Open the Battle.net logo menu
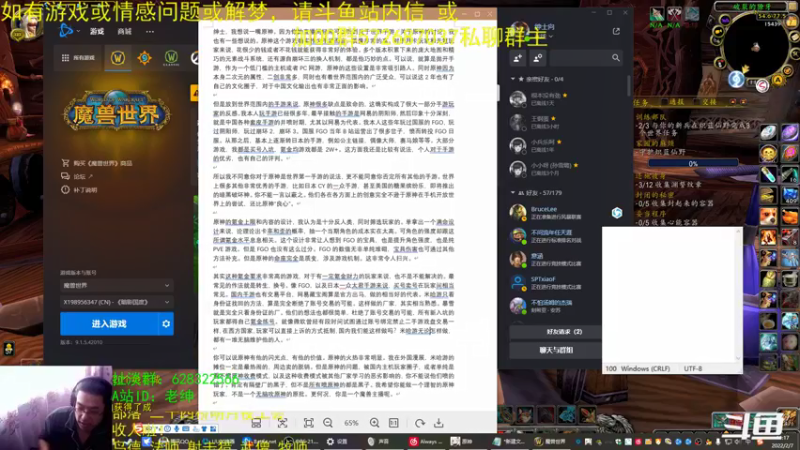800x450 pixels. pos(66,31)
